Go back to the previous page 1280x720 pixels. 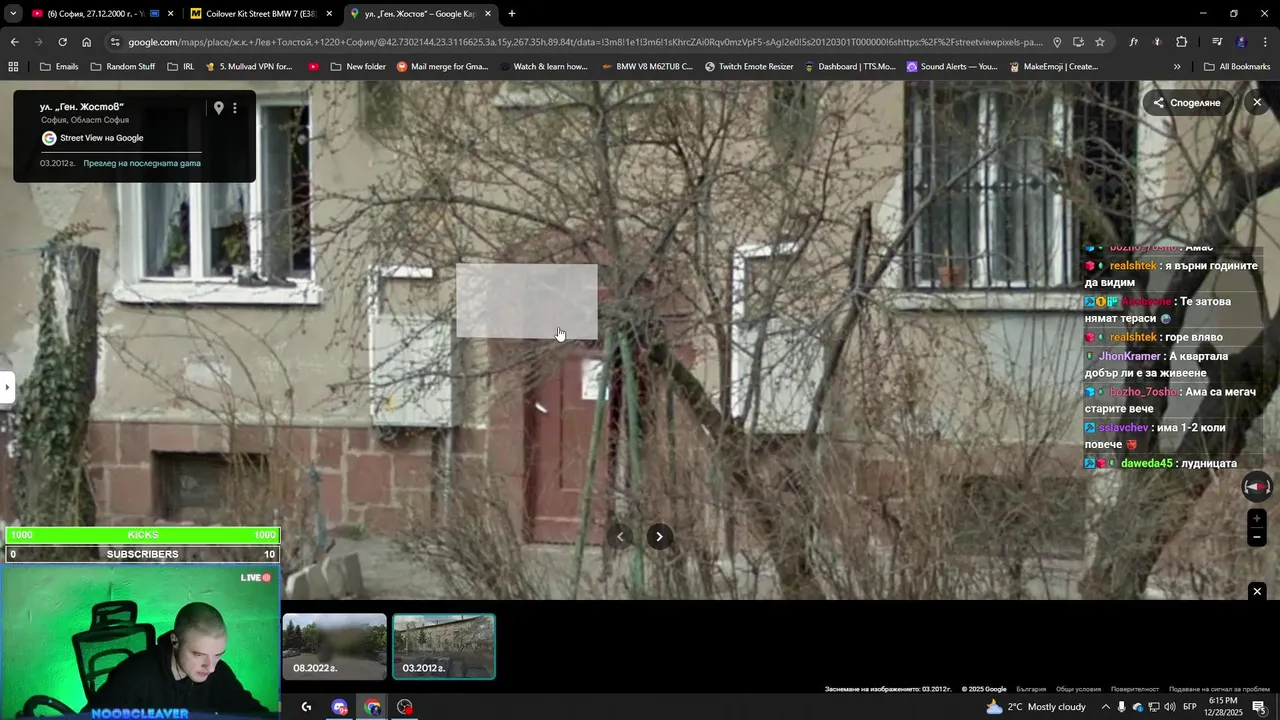pos(14,42)
